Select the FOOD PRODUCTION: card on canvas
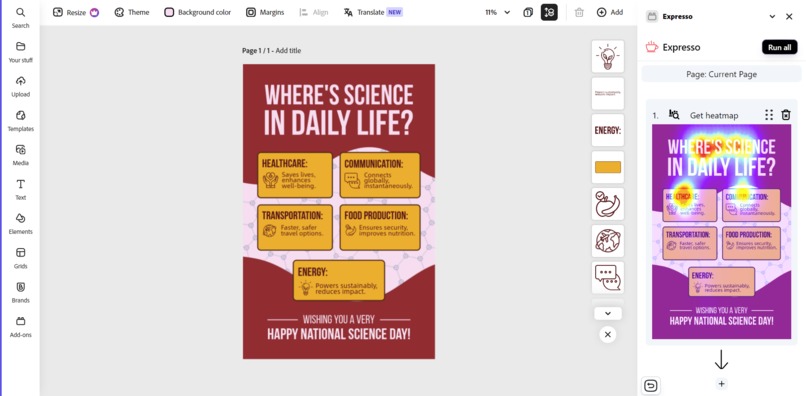 [x=379, y=227]
